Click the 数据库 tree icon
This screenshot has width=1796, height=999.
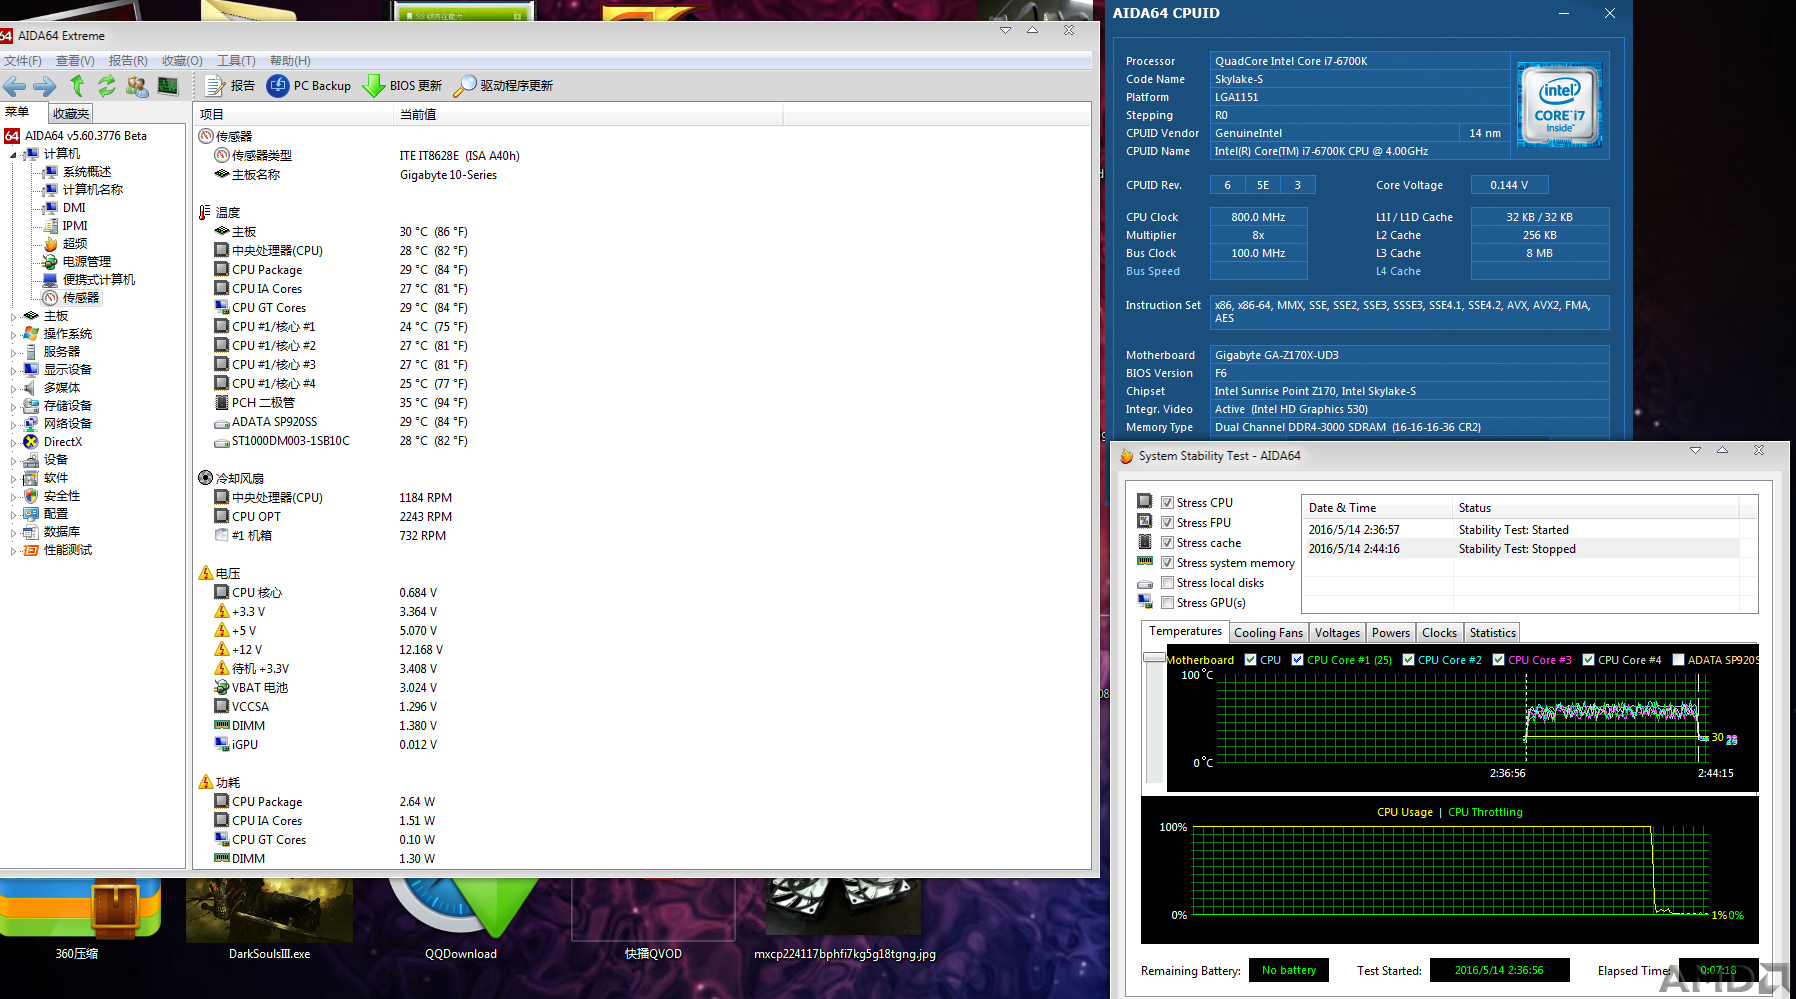coord(31,532)
